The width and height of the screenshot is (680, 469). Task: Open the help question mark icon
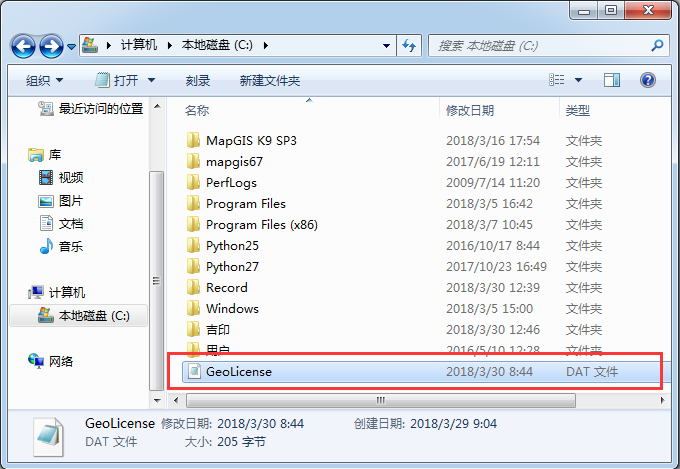647,80
